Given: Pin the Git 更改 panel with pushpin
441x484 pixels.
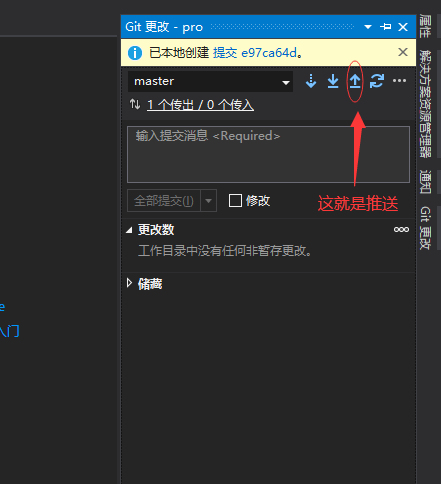Looking at the screenshot, I should tap(386, 27).
